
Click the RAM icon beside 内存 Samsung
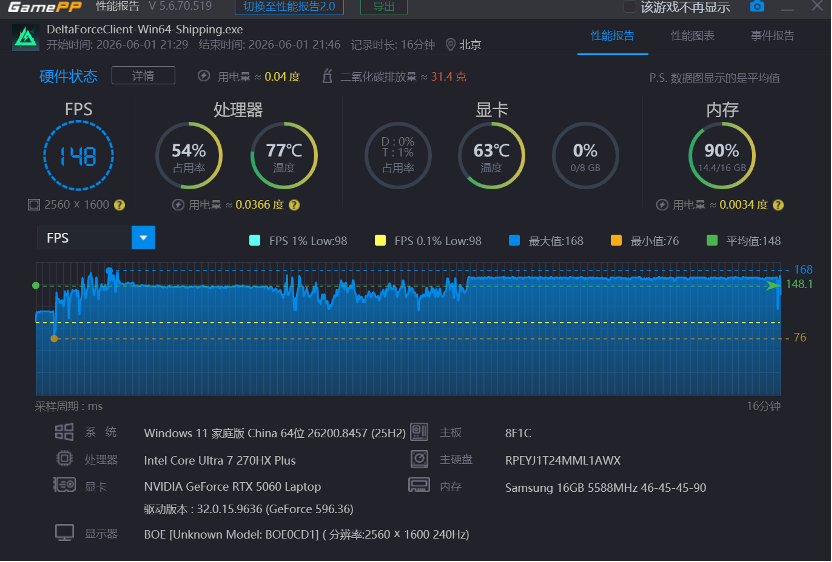[x=419, y=485]
